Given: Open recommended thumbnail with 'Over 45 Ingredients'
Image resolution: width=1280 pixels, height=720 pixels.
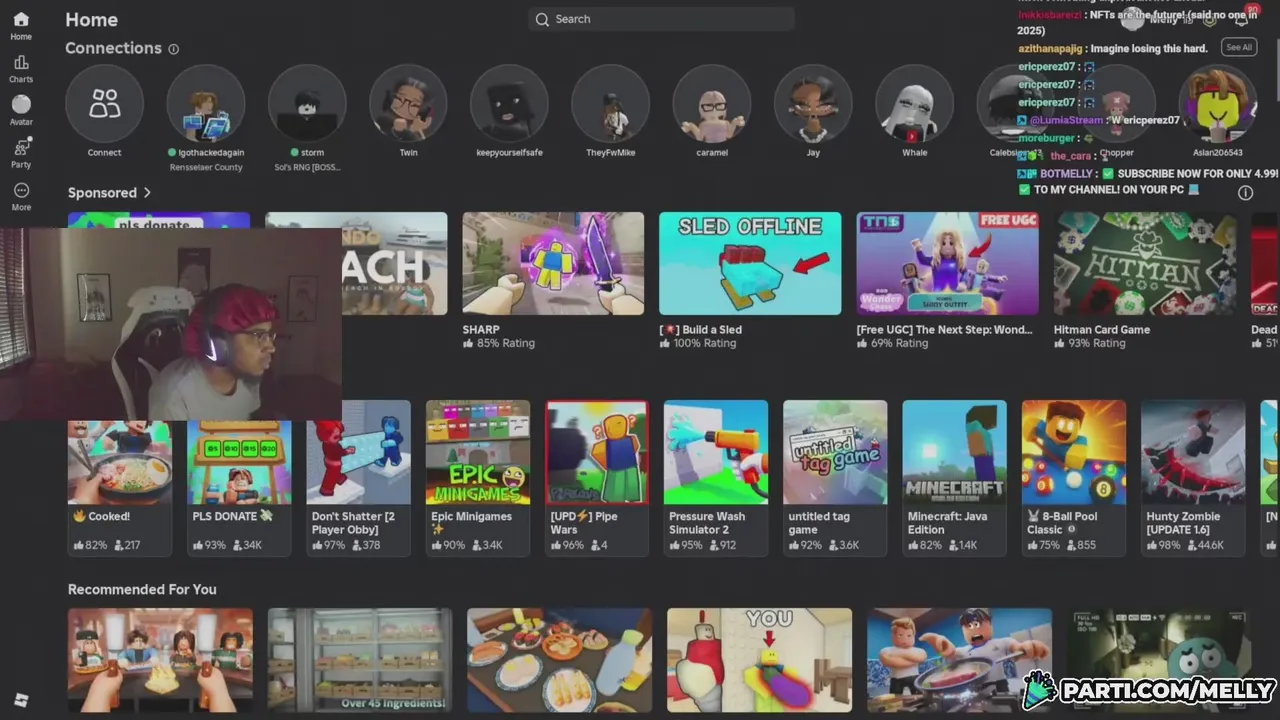Looking at the screenshot, I should click(359, 660).
